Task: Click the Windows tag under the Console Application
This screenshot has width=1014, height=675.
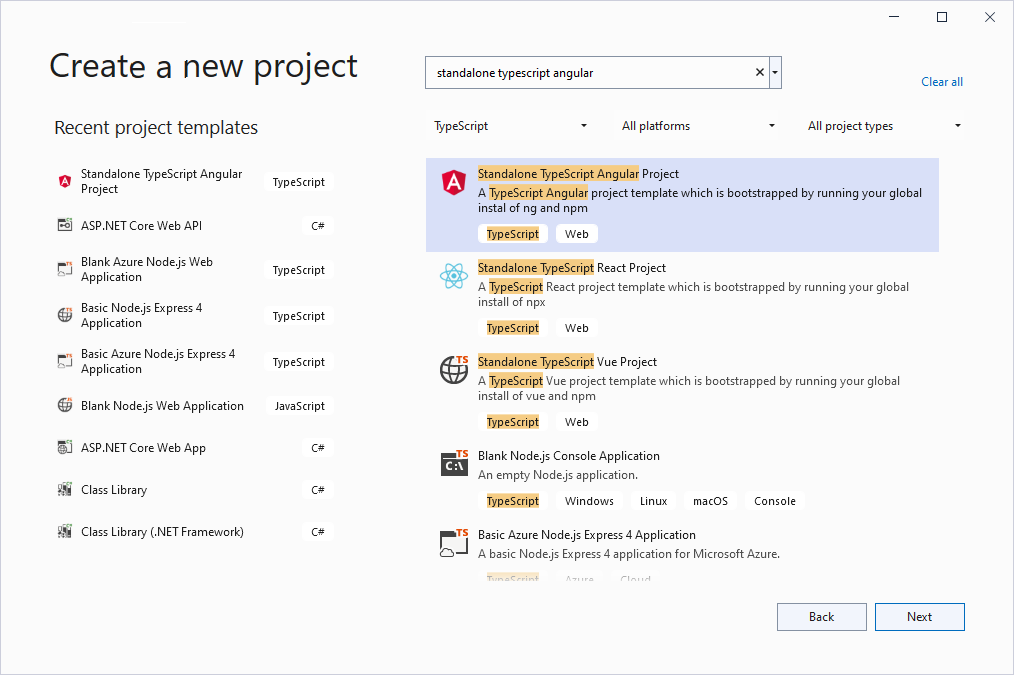Action: (589, 501)
